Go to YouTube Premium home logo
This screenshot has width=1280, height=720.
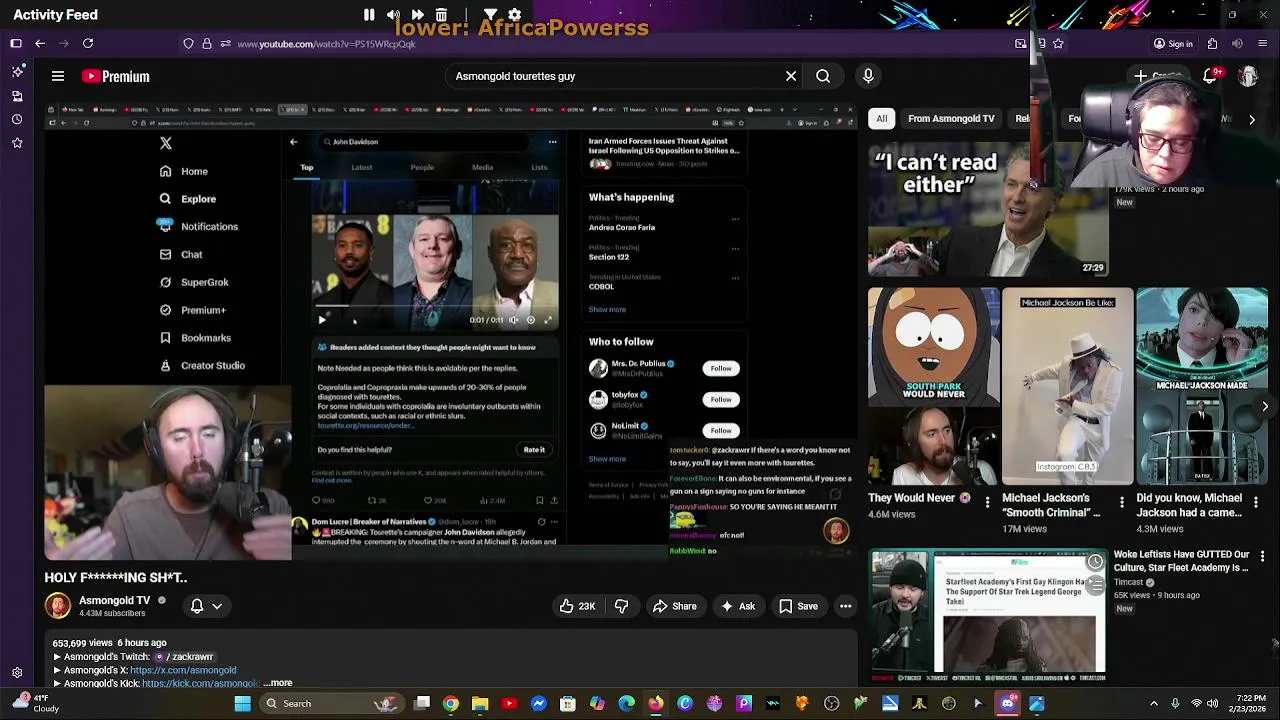point(116,76)
